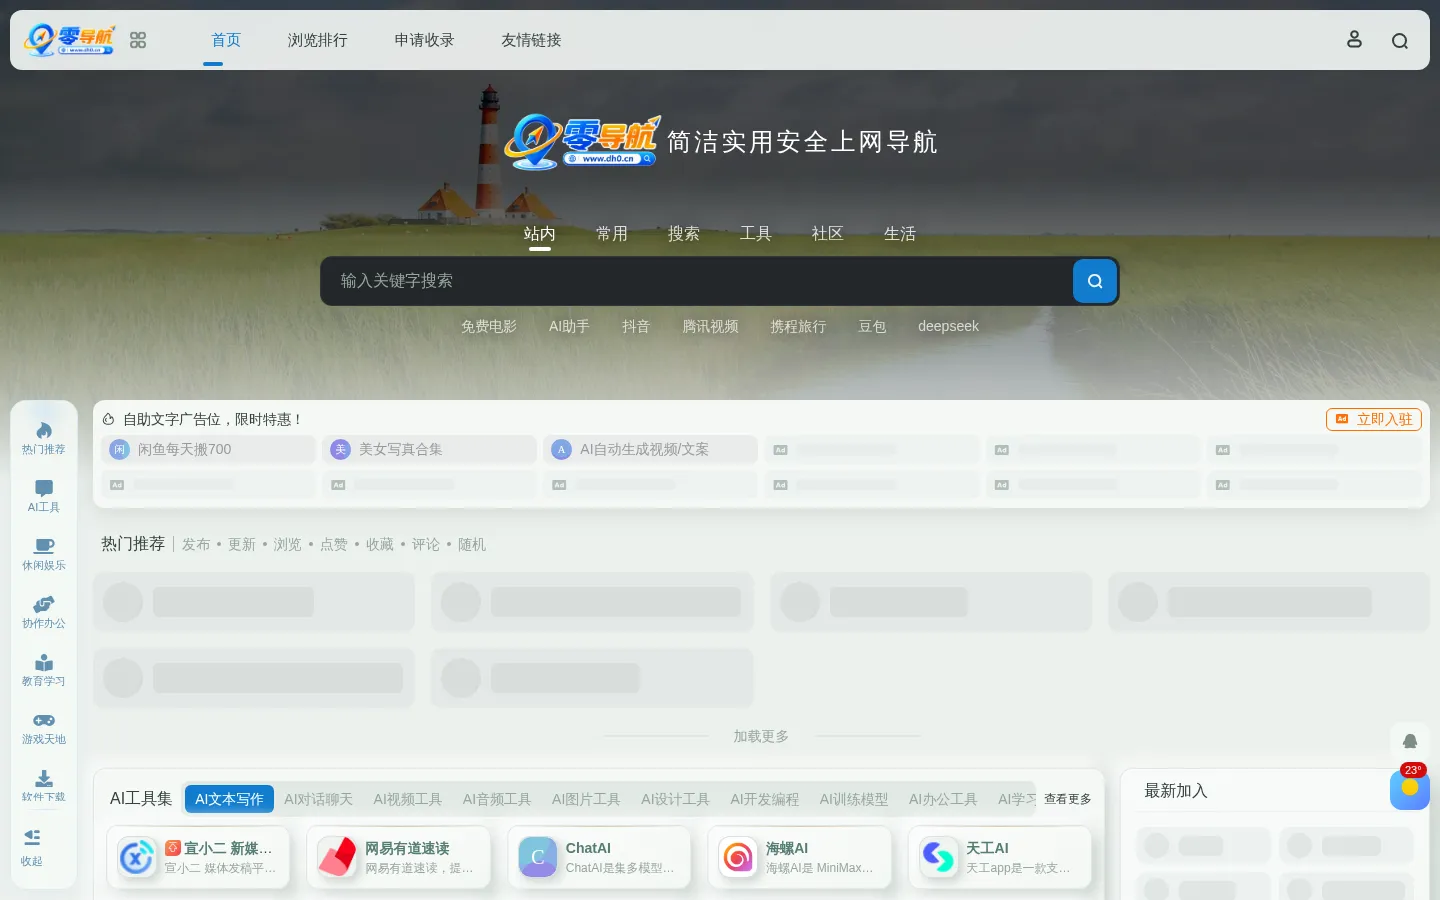1440x900 pixels.
Task: Open the grid apps menu icon
Action: click(x=138, y=40)
